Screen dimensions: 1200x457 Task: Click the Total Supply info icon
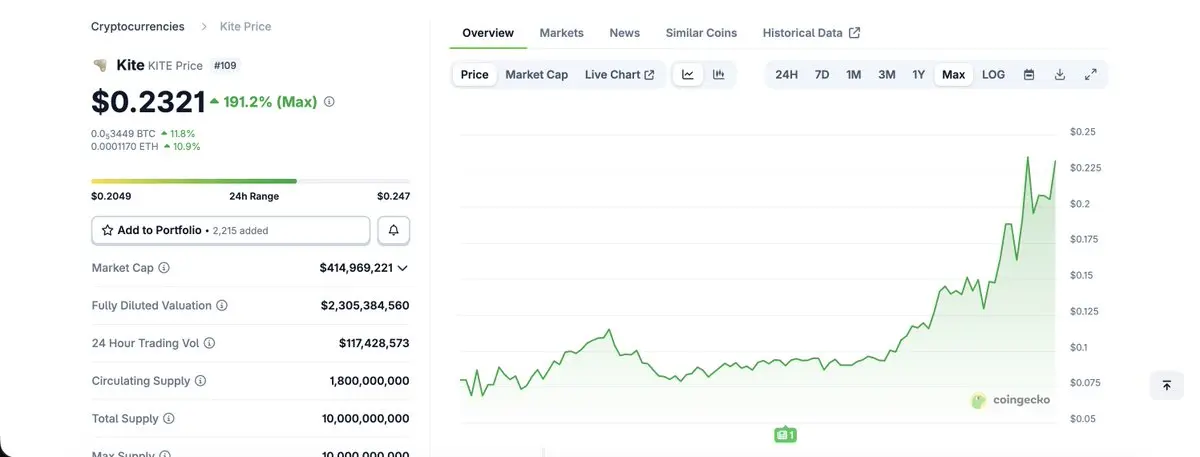tap(168, 419)
